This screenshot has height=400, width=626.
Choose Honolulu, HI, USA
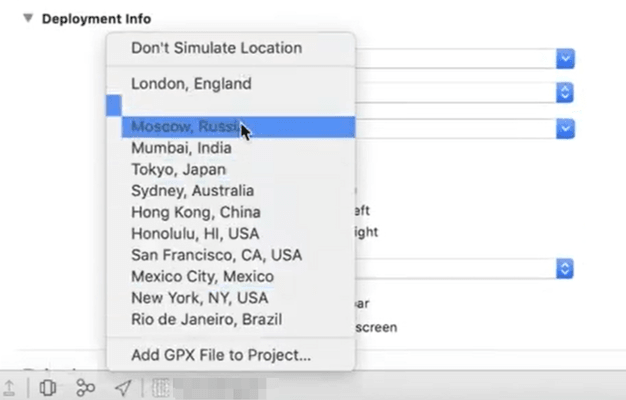[x=231, y=234]
